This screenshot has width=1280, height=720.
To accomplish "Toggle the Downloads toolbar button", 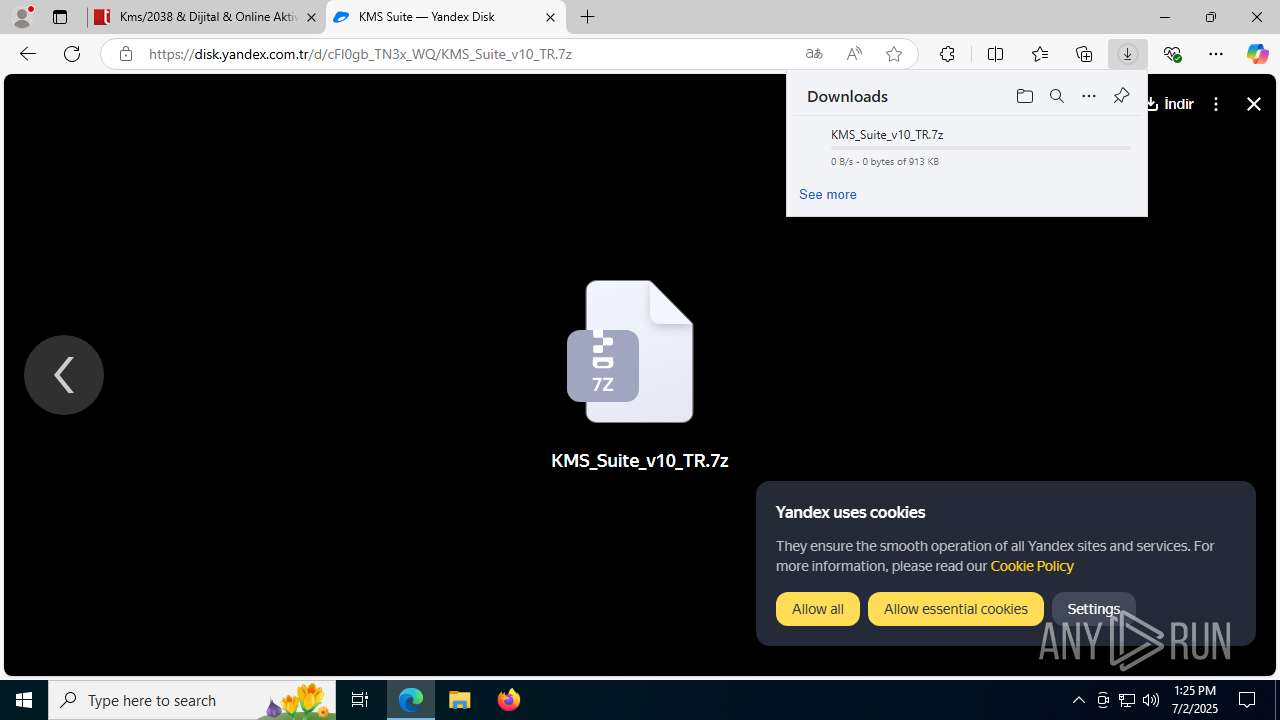I will (x=1128, y=54).
